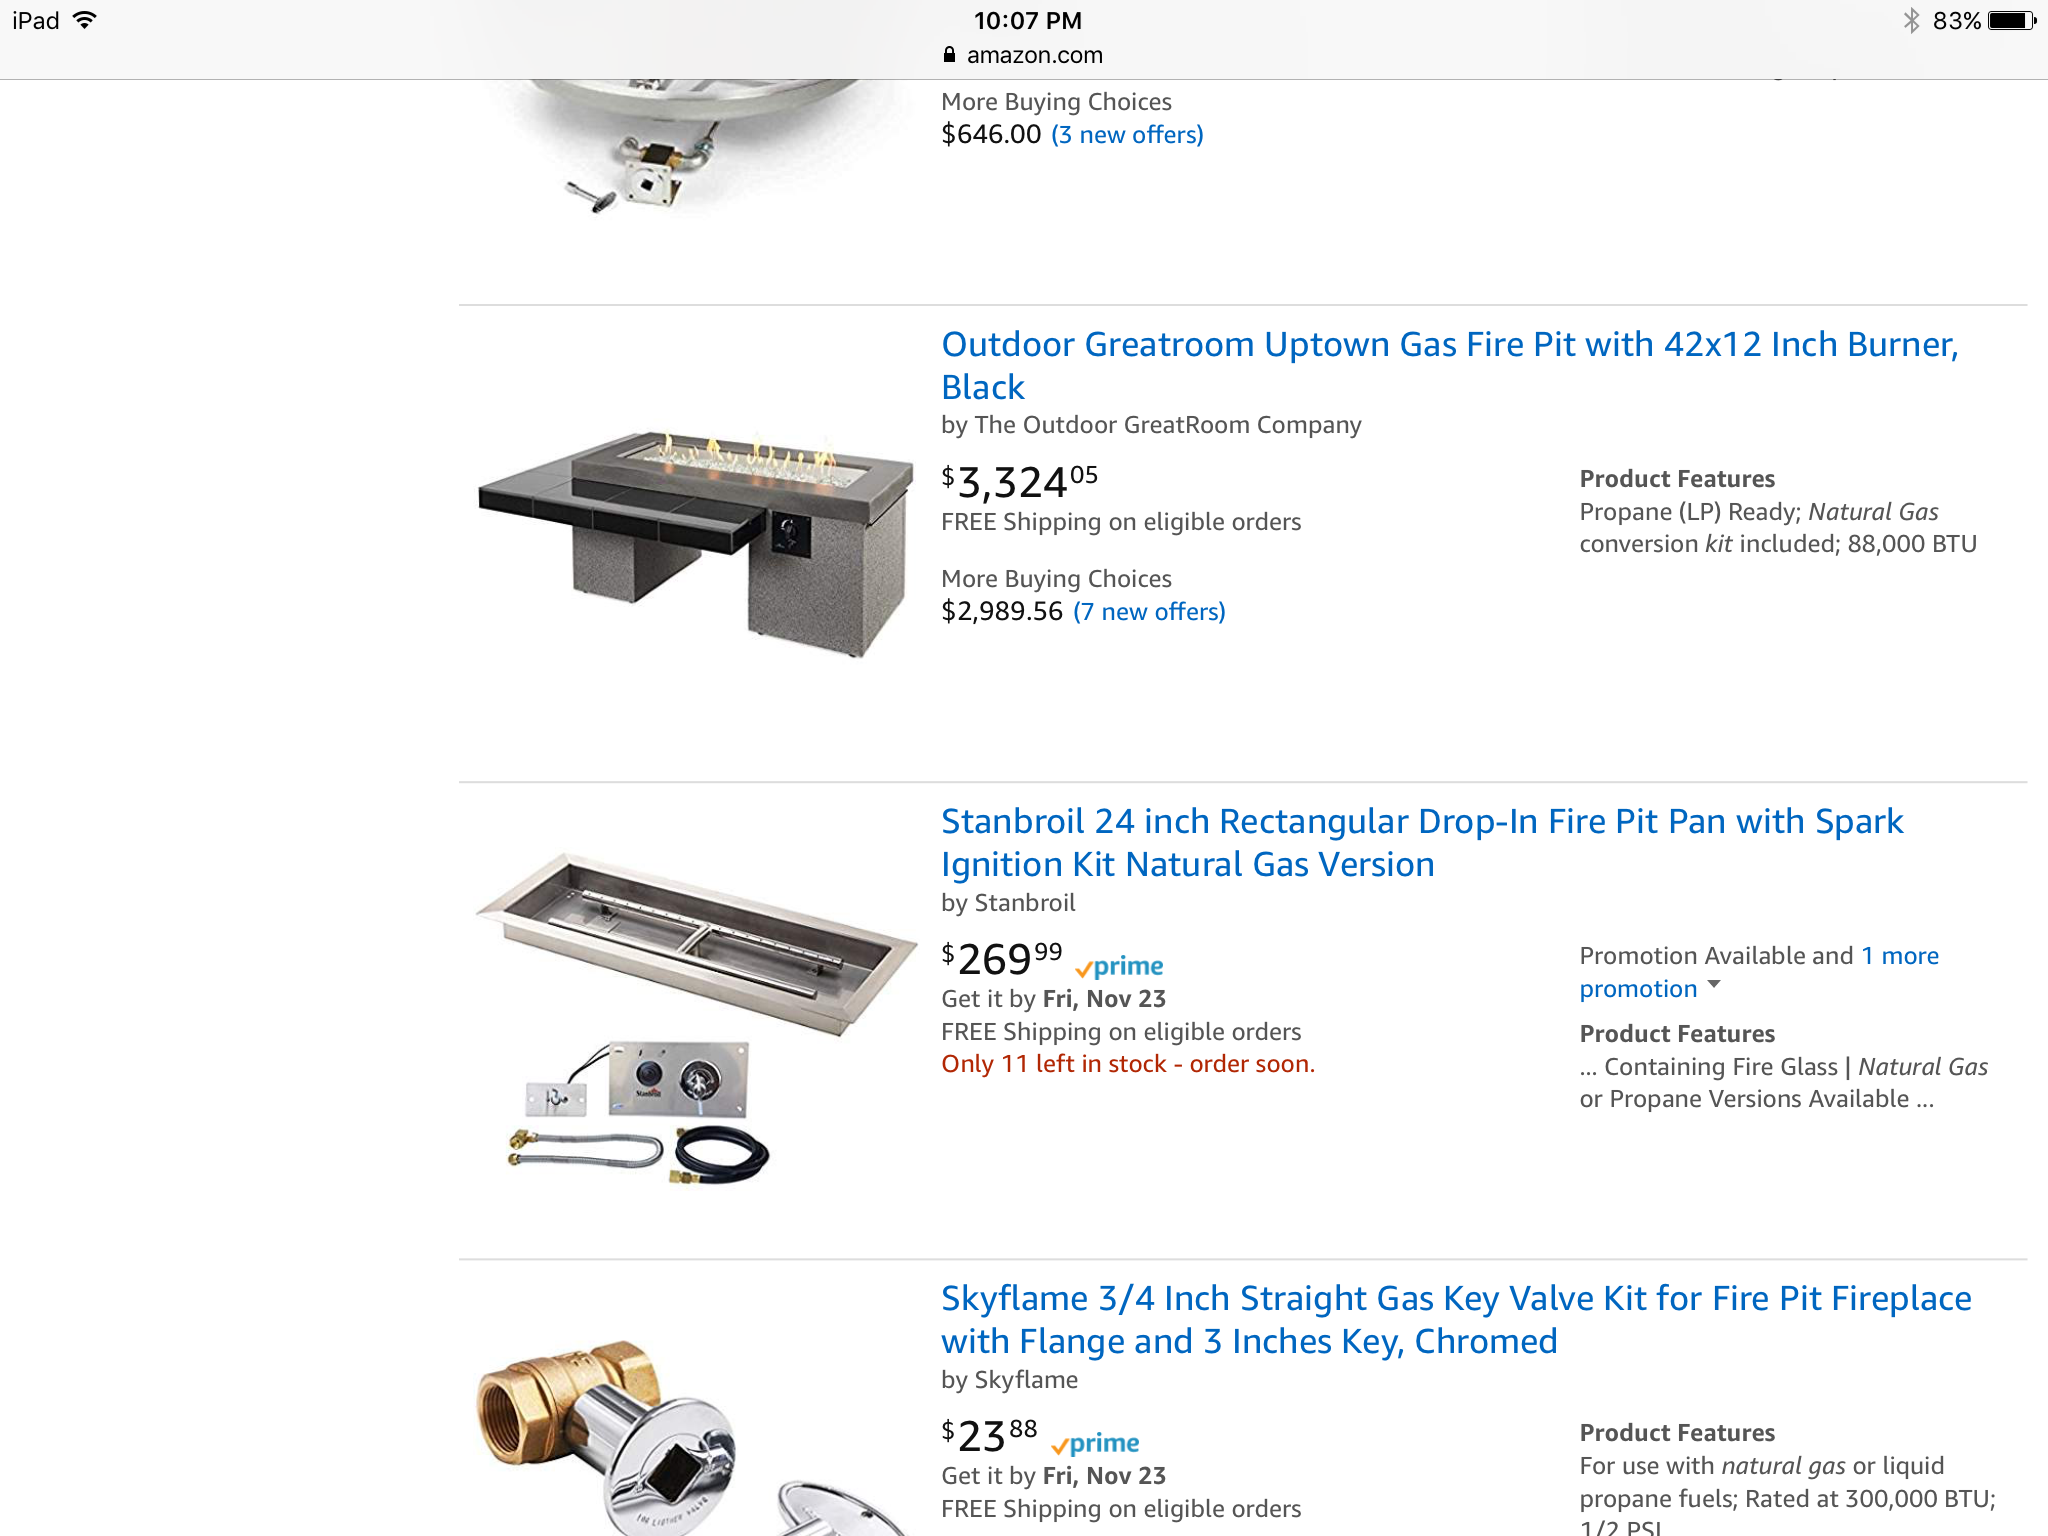Click the $269.99 price
The height and width of the screenshot is (1536, 2048).
point(1001,959)
